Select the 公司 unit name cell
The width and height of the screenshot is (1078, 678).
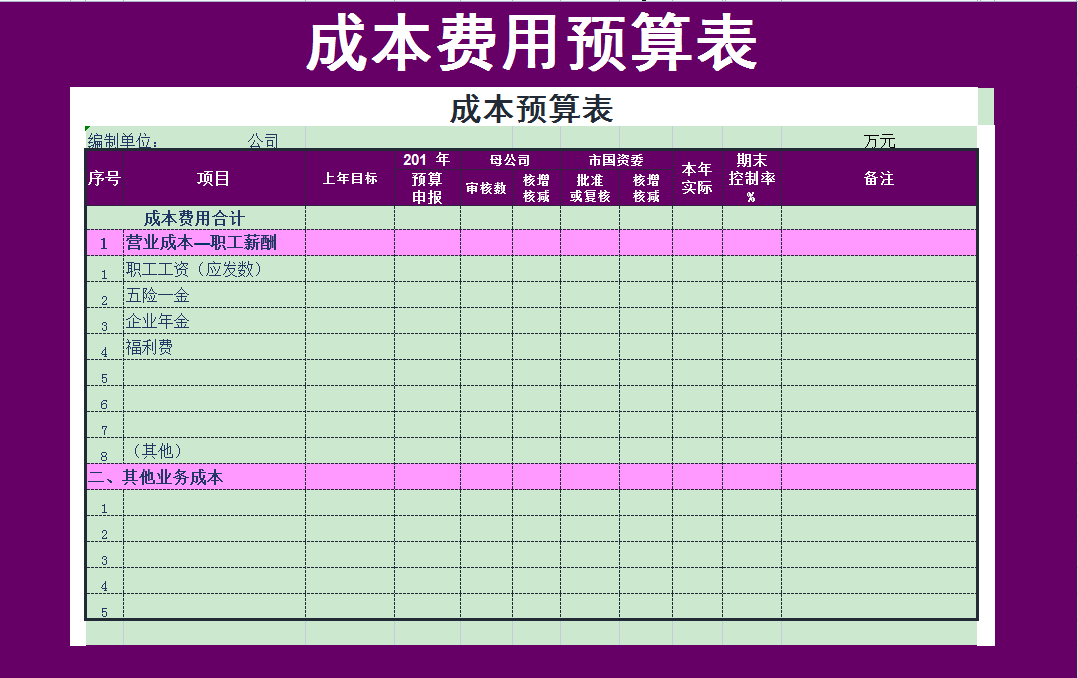pos(260,140)
